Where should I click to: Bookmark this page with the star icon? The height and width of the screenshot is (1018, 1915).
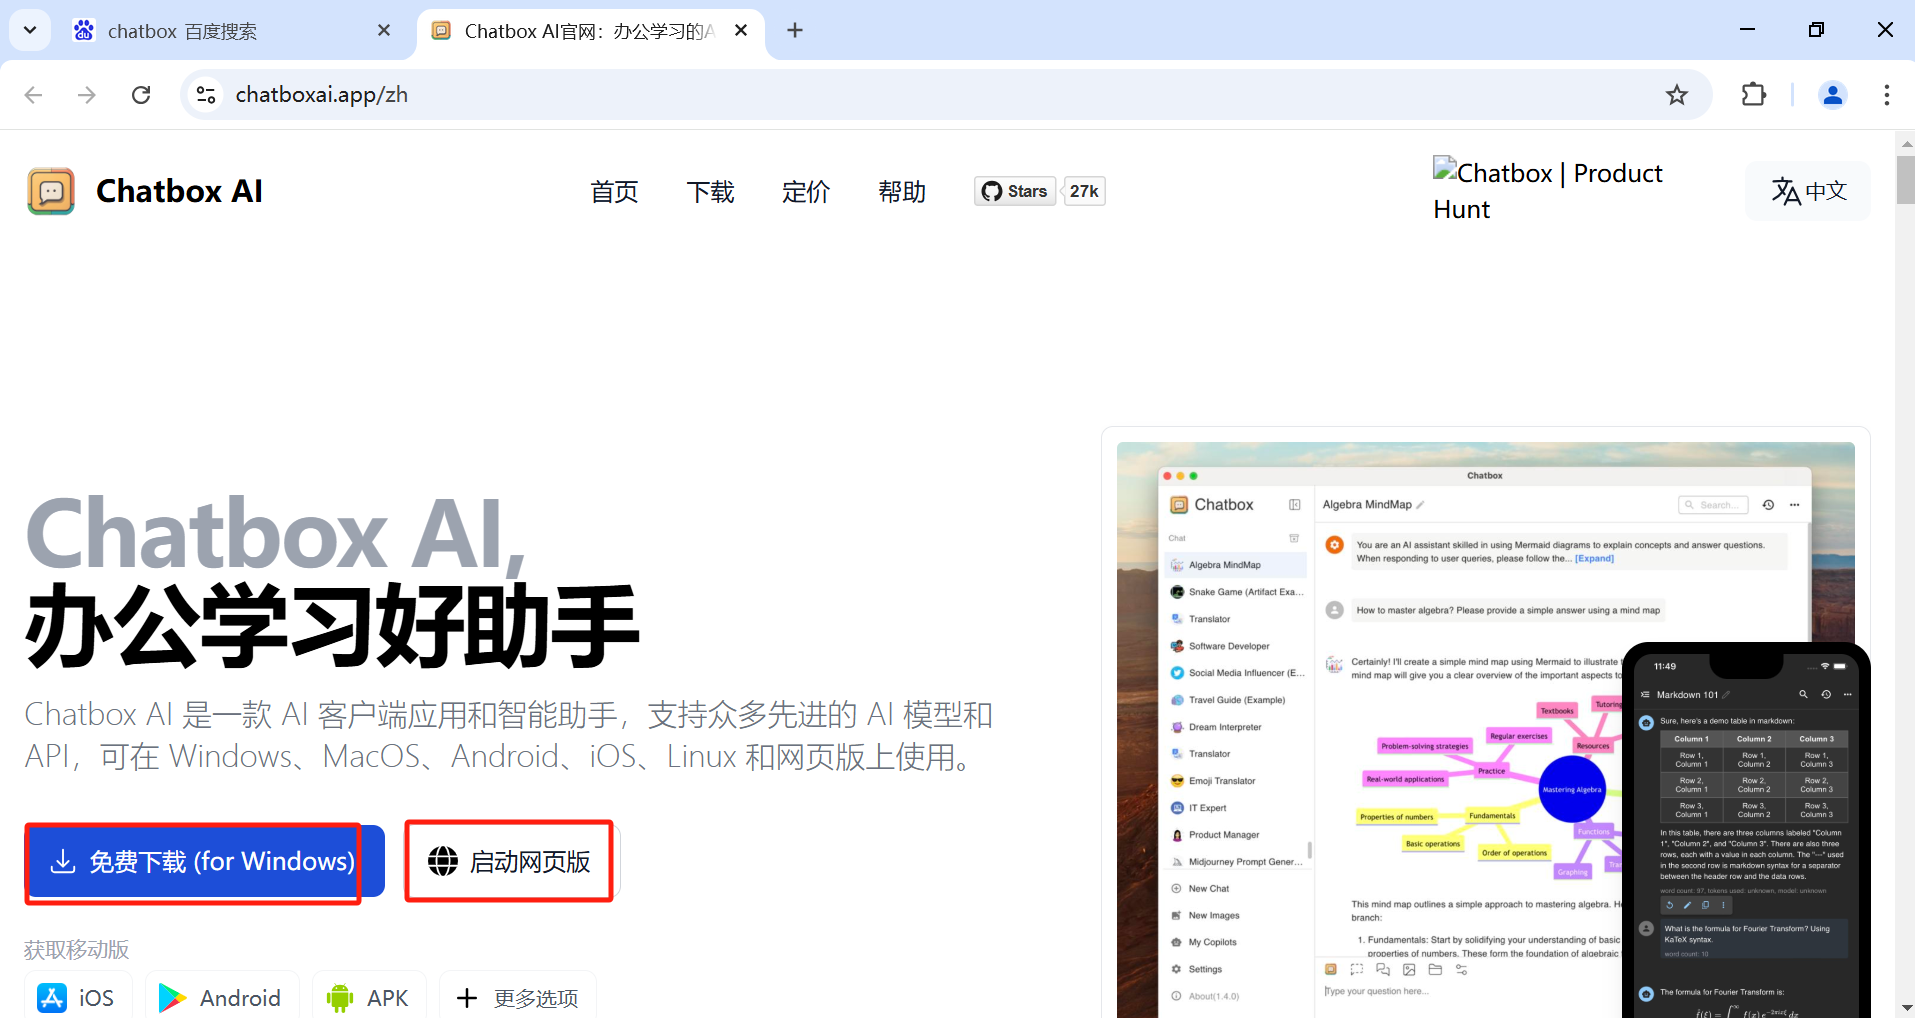[1677, 95]
